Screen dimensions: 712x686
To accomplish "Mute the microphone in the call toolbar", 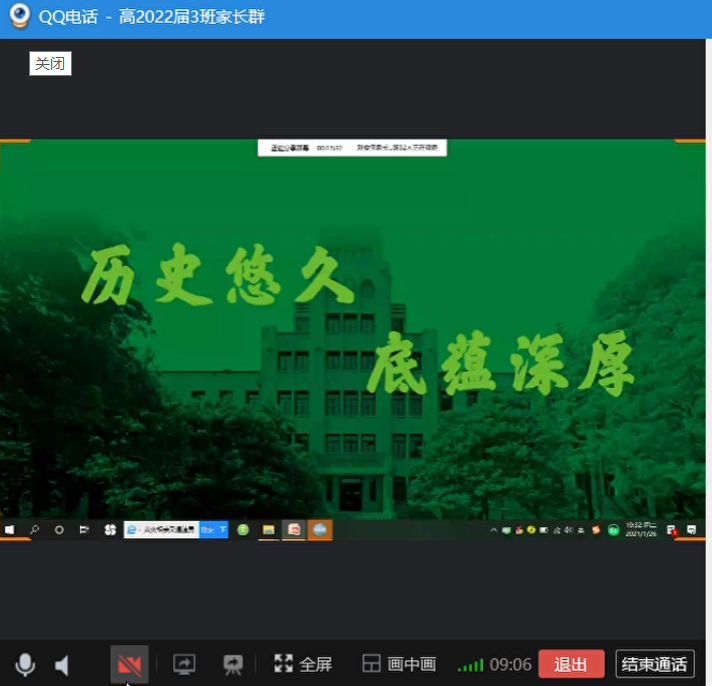I will pos(25,665).
